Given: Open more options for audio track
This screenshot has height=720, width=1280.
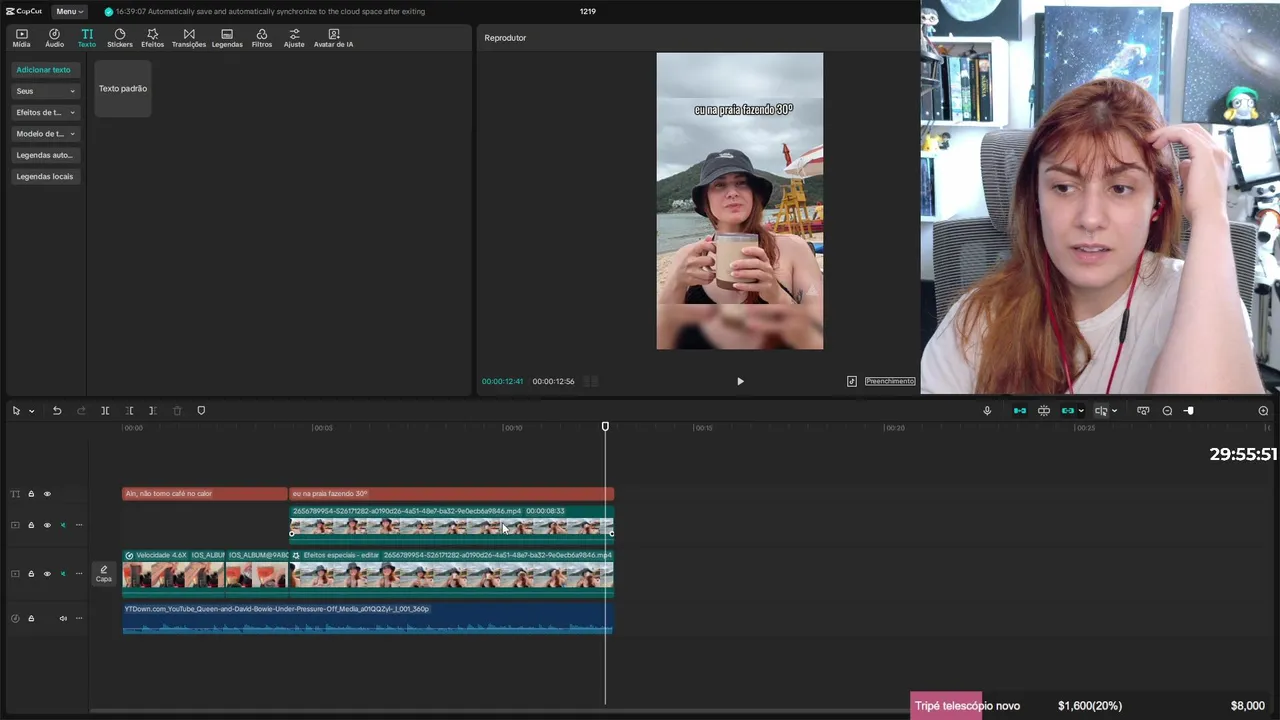Looking at the screenshot, I should (79, 618).
